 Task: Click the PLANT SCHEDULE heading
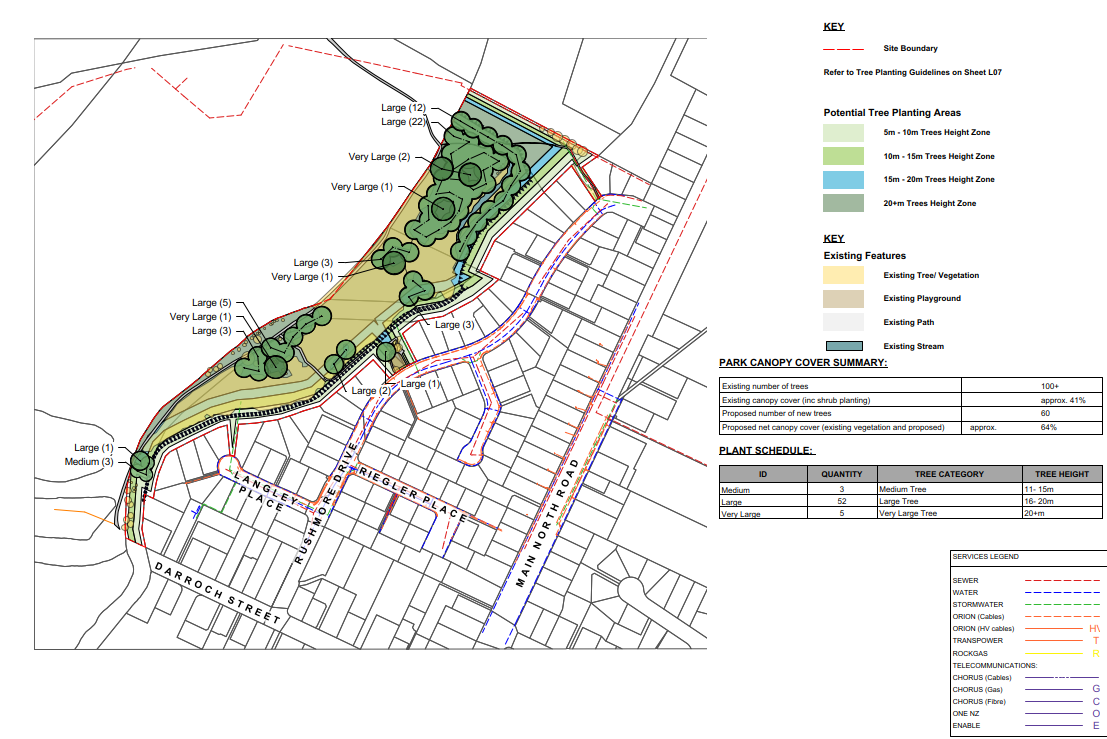click(766, 450)
